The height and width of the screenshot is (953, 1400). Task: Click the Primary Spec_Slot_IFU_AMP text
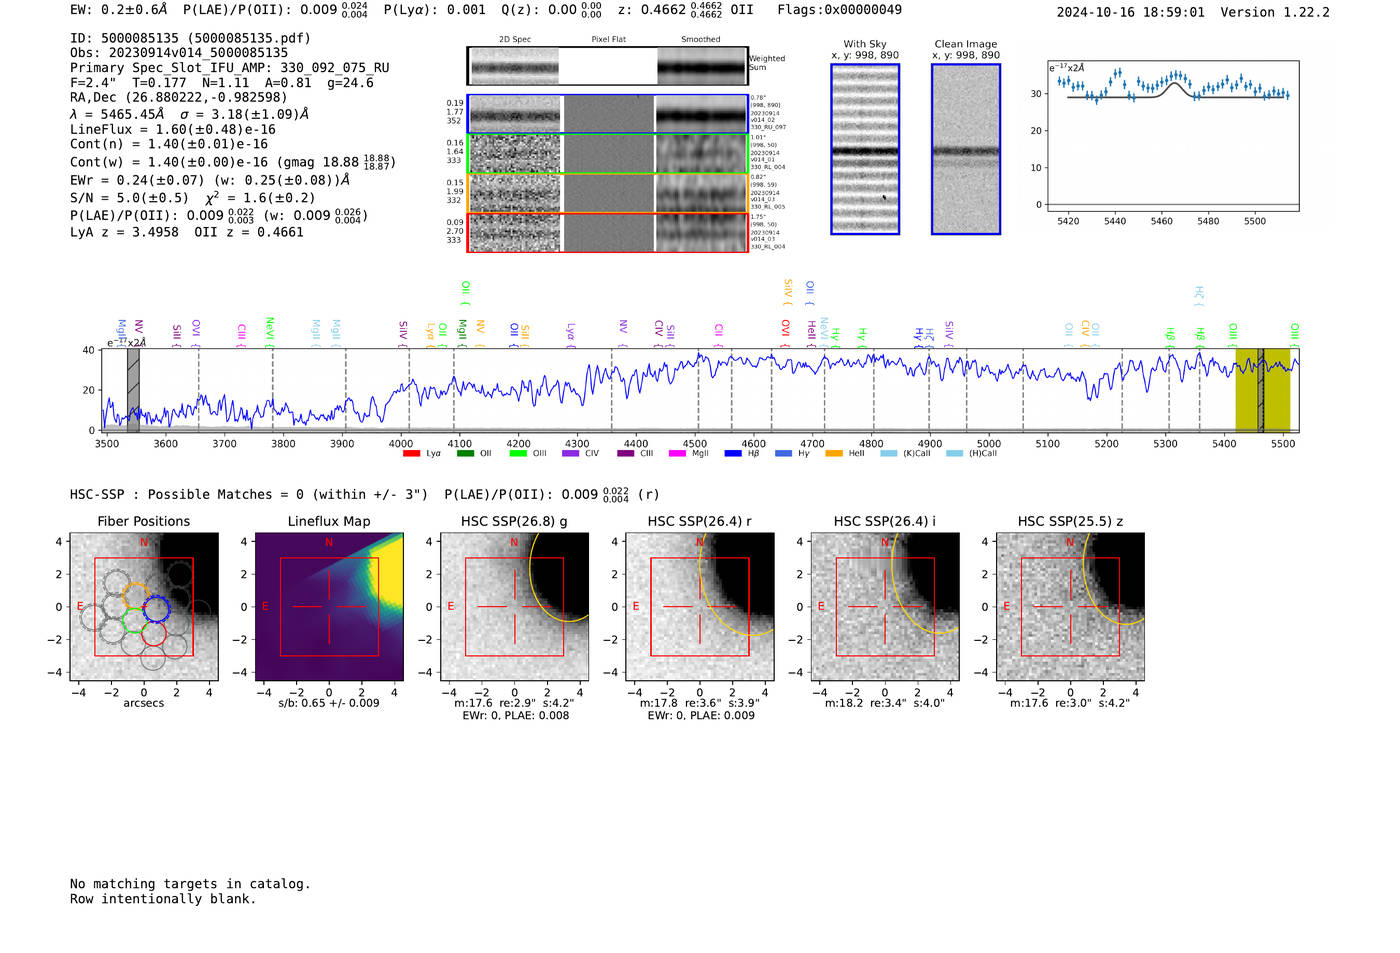tap(230, 68)
